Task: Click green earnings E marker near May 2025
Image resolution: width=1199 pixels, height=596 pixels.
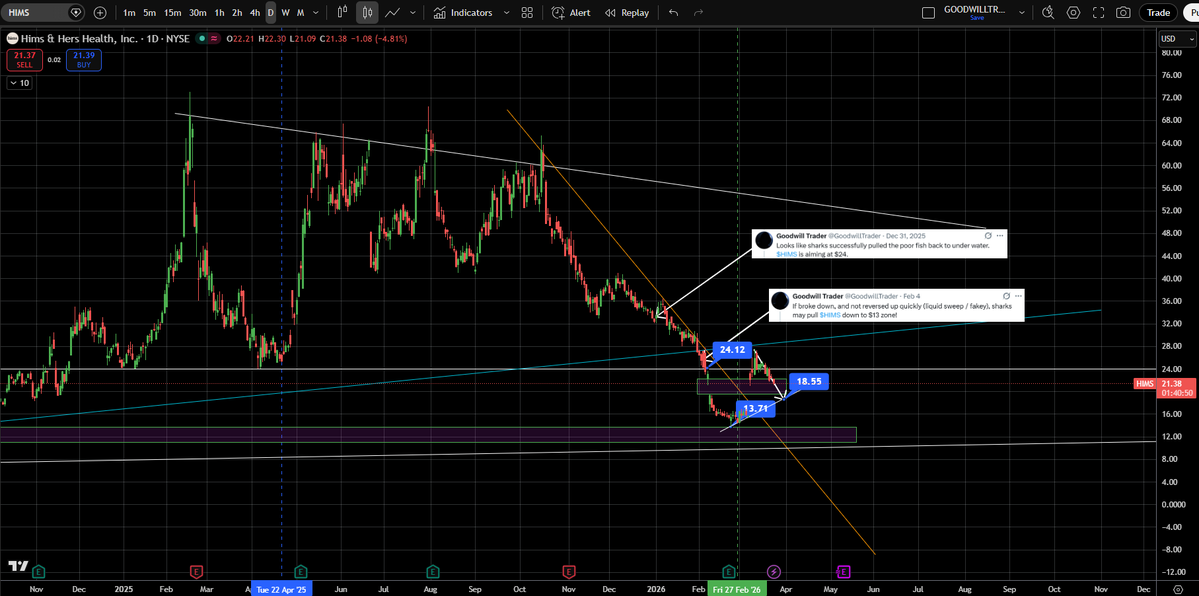Action: (301, 571)
